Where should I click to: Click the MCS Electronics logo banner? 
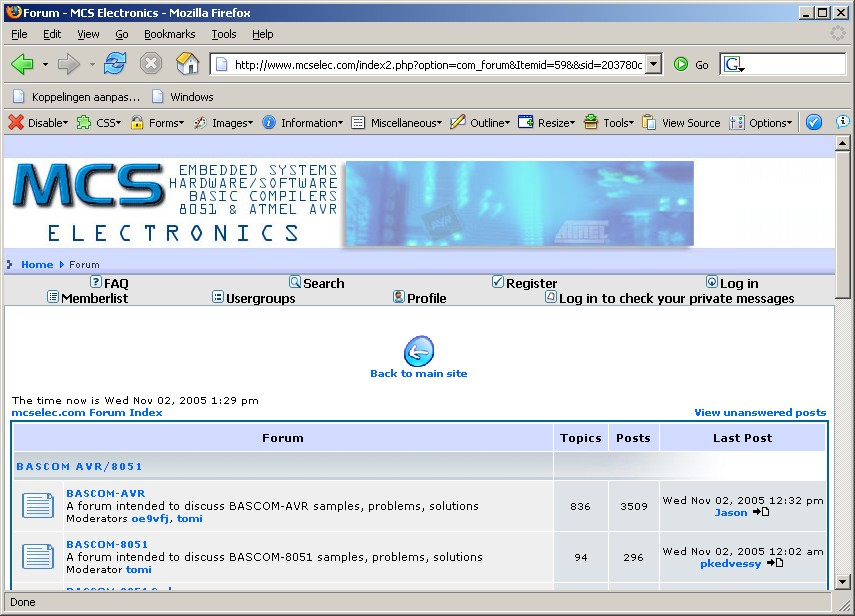175,202
